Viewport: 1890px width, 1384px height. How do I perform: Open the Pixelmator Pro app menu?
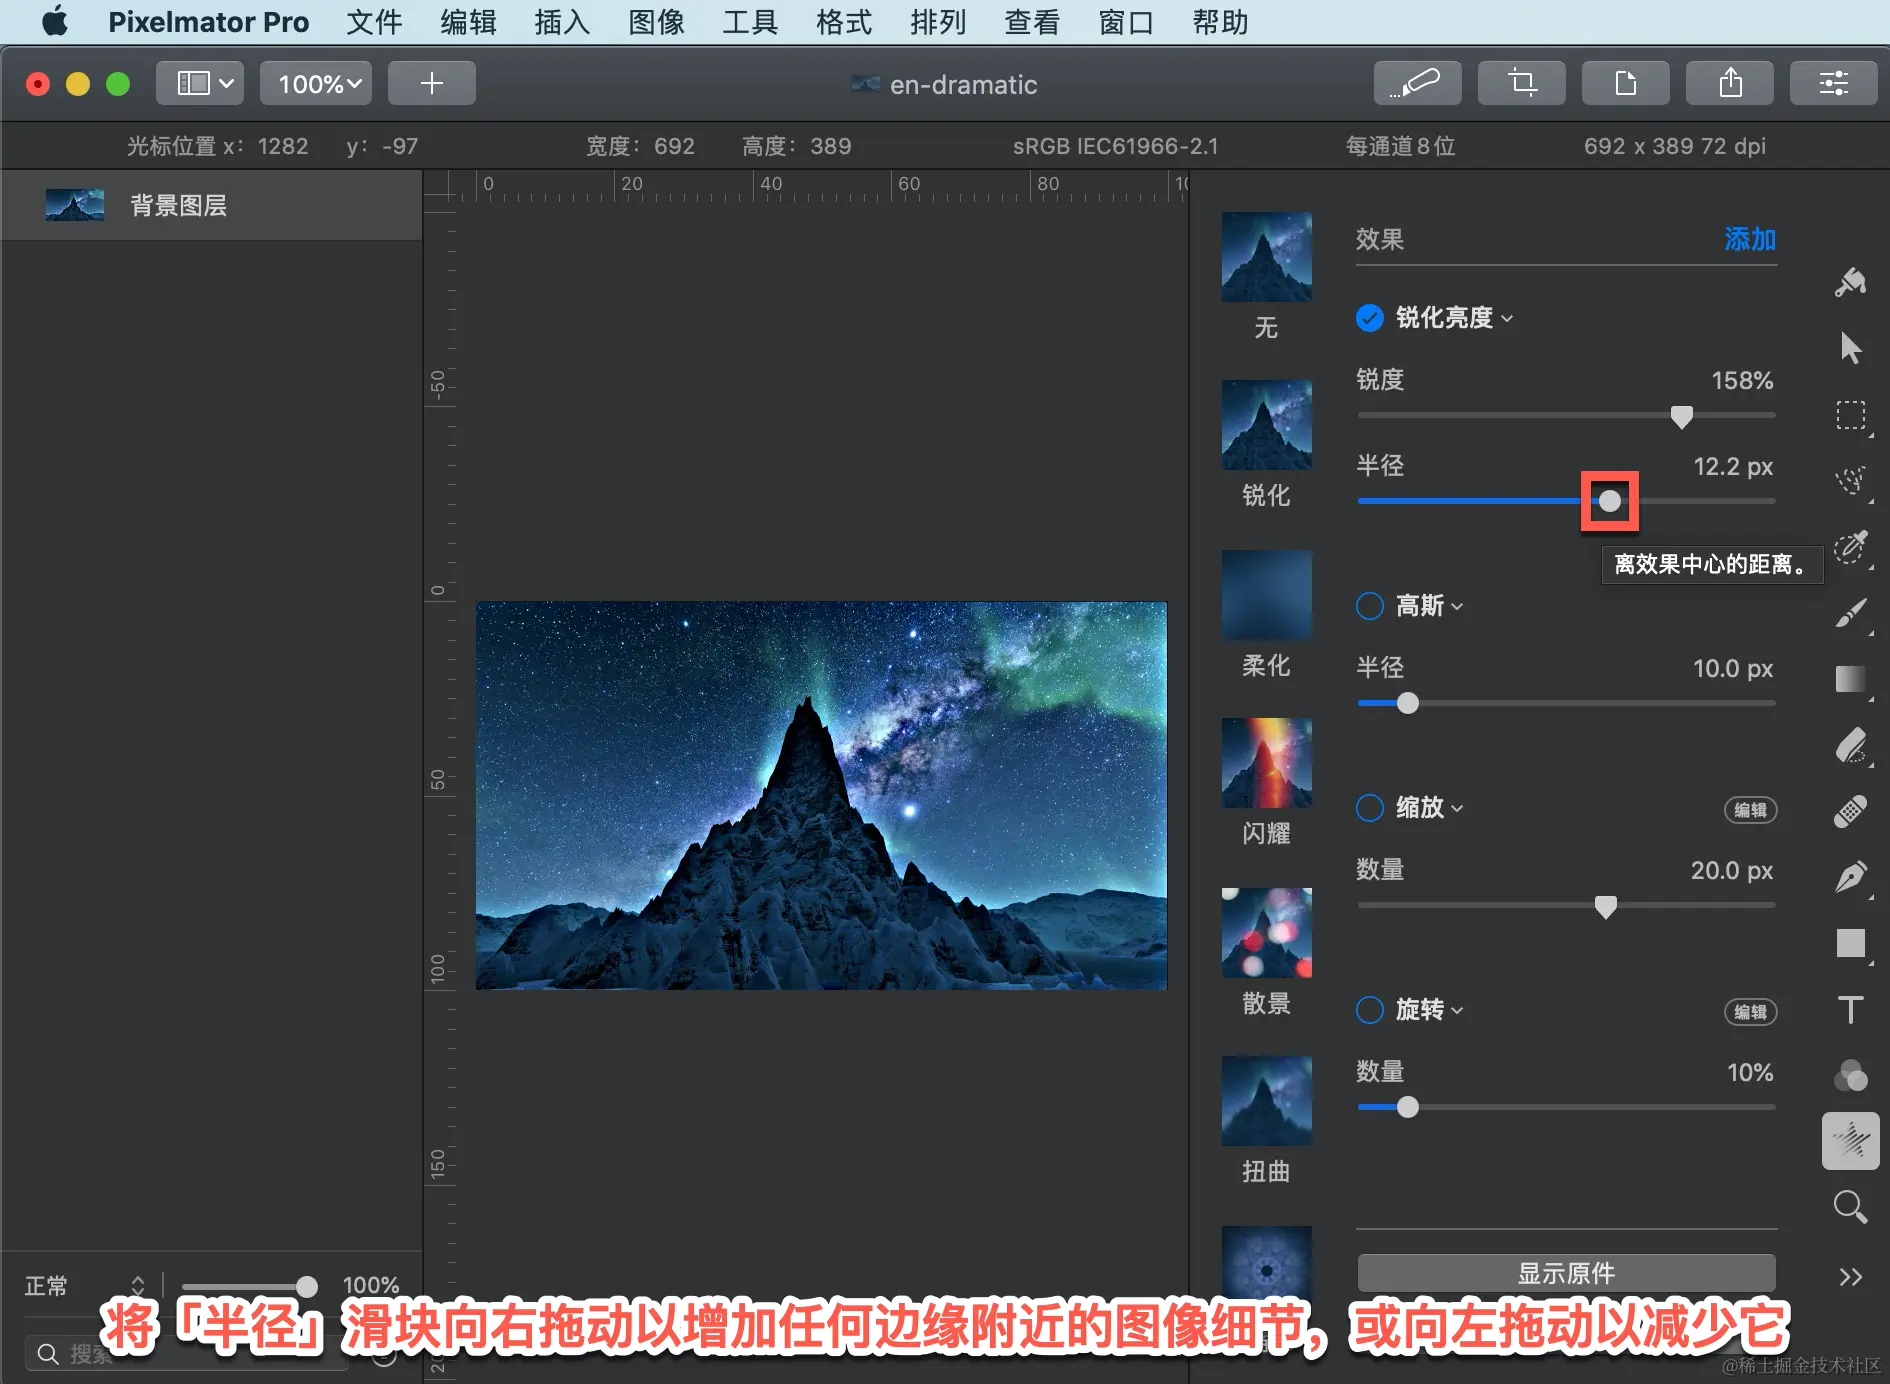(208, 22)
